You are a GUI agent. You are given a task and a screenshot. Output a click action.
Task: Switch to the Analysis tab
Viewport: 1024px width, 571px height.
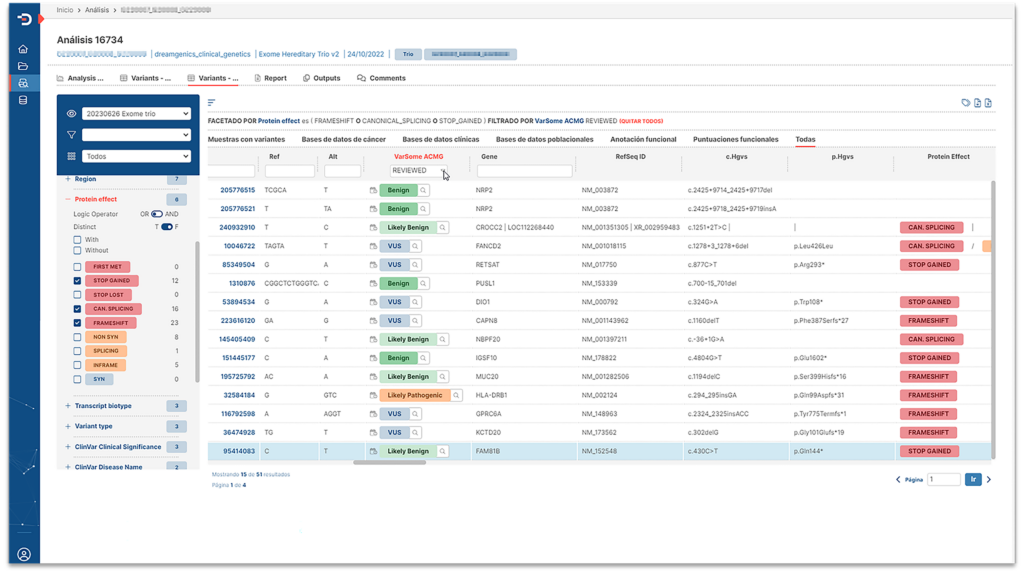(80, 78)
